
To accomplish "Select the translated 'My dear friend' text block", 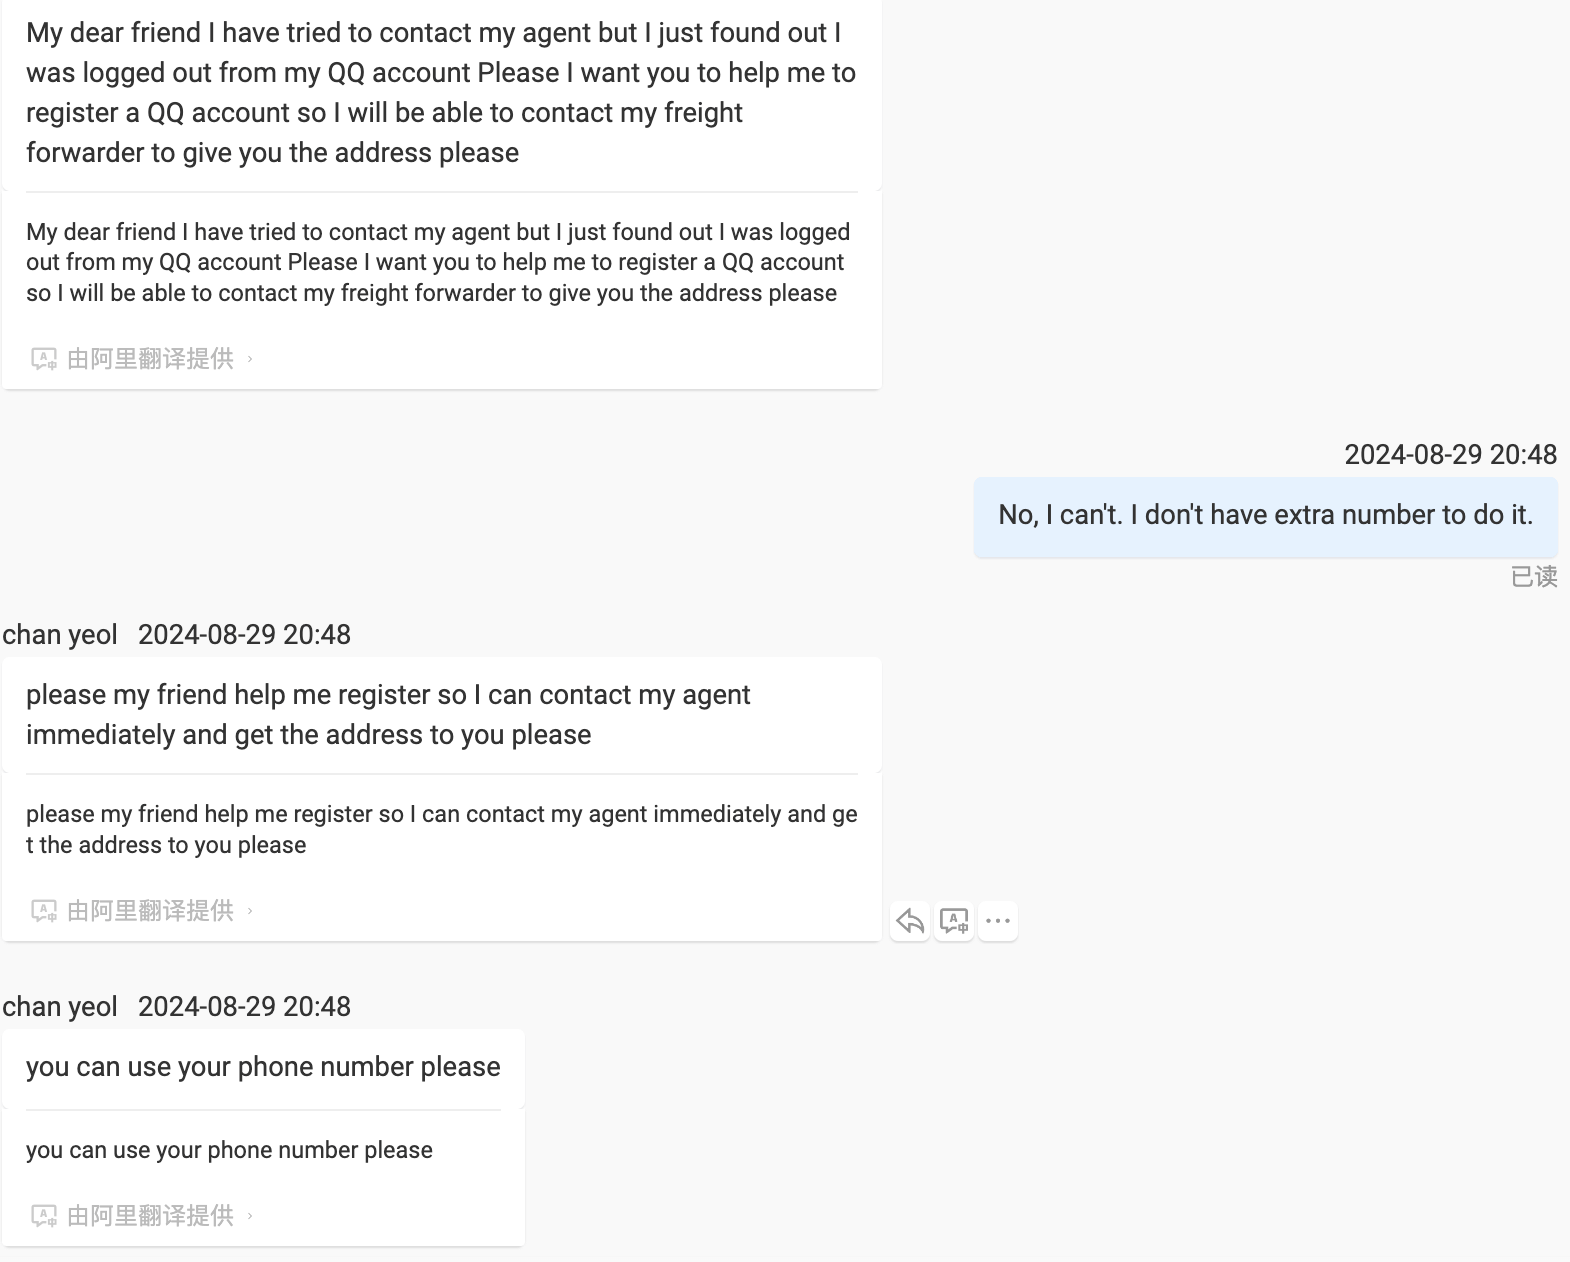I will [x=439, y=263].
